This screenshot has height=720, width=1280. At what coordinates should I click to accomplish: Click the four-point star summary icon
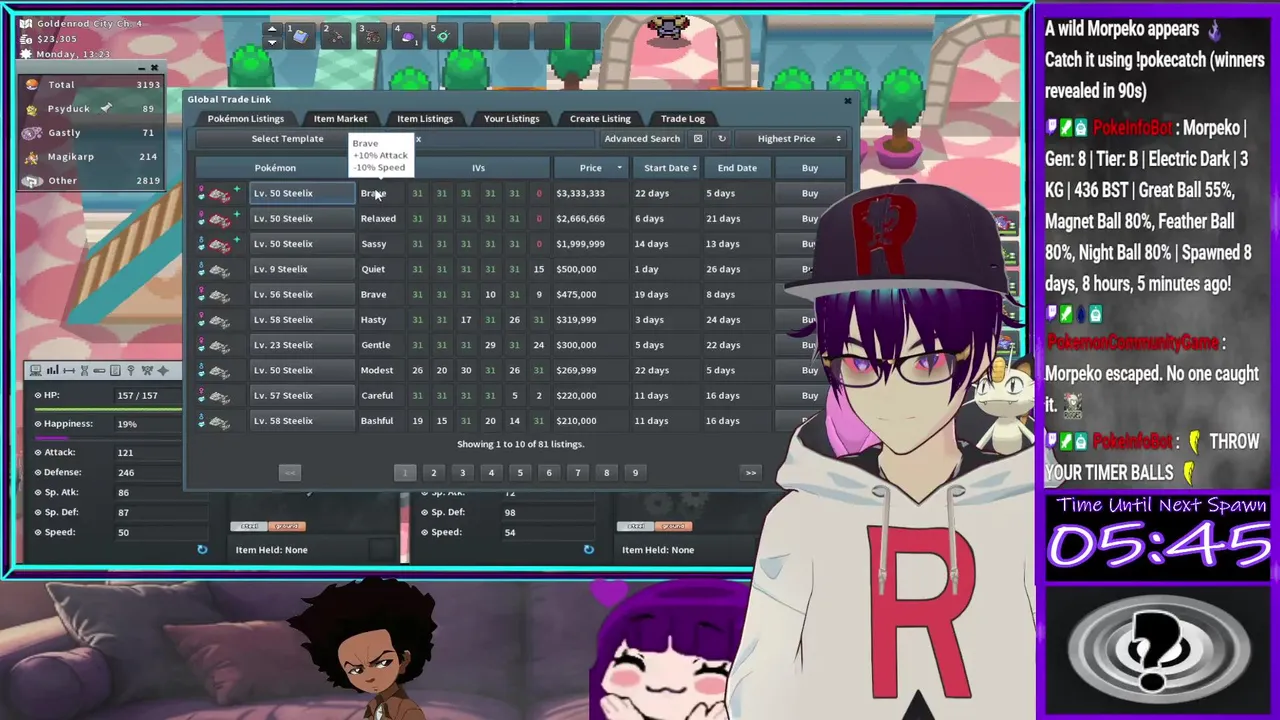(163, 371)
